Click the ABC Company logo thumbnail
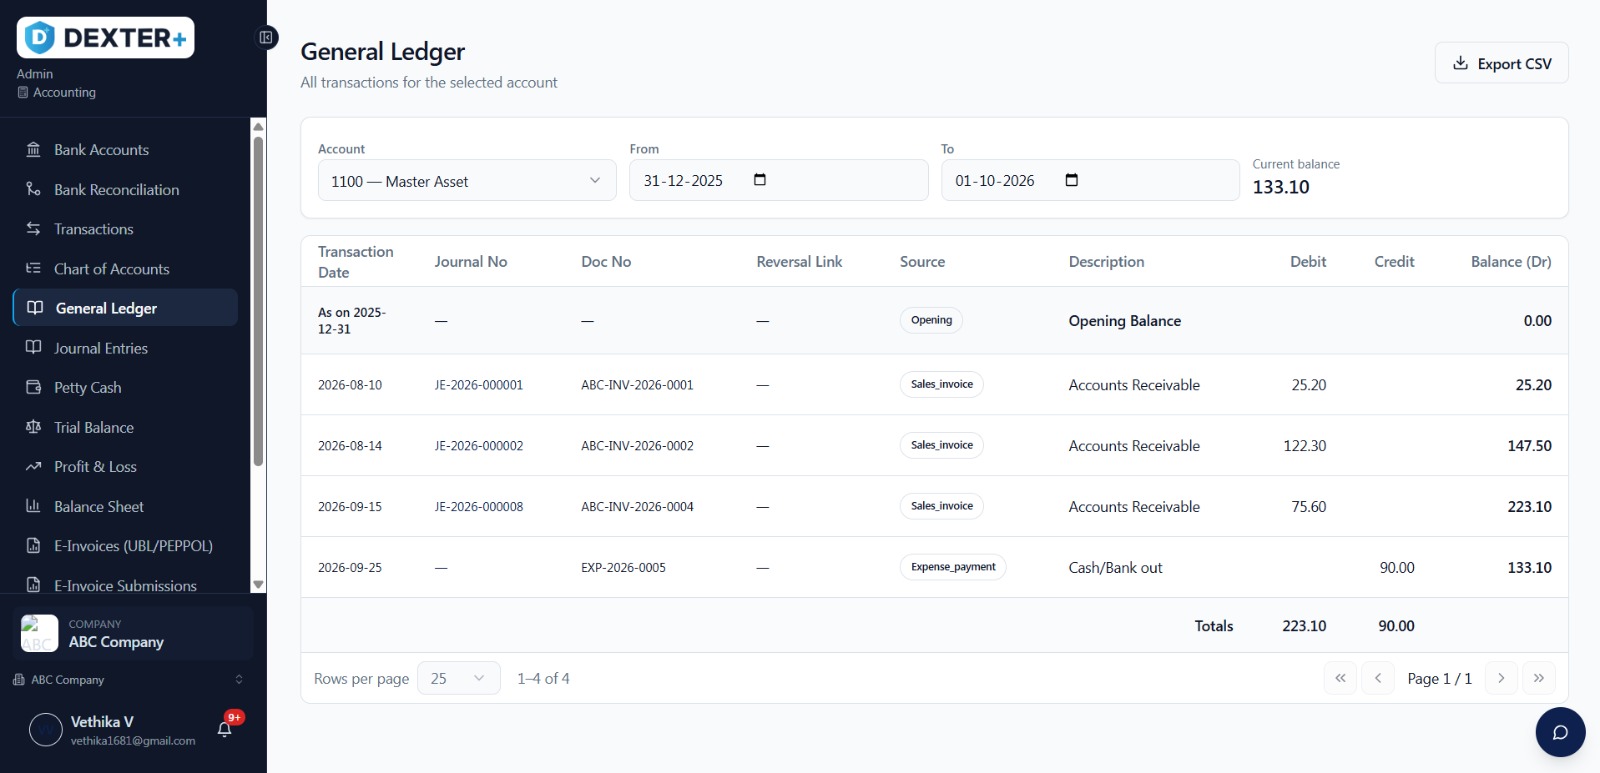This screenshot has height=773, width=1600. pyautogui.click(x=40, y=633)
